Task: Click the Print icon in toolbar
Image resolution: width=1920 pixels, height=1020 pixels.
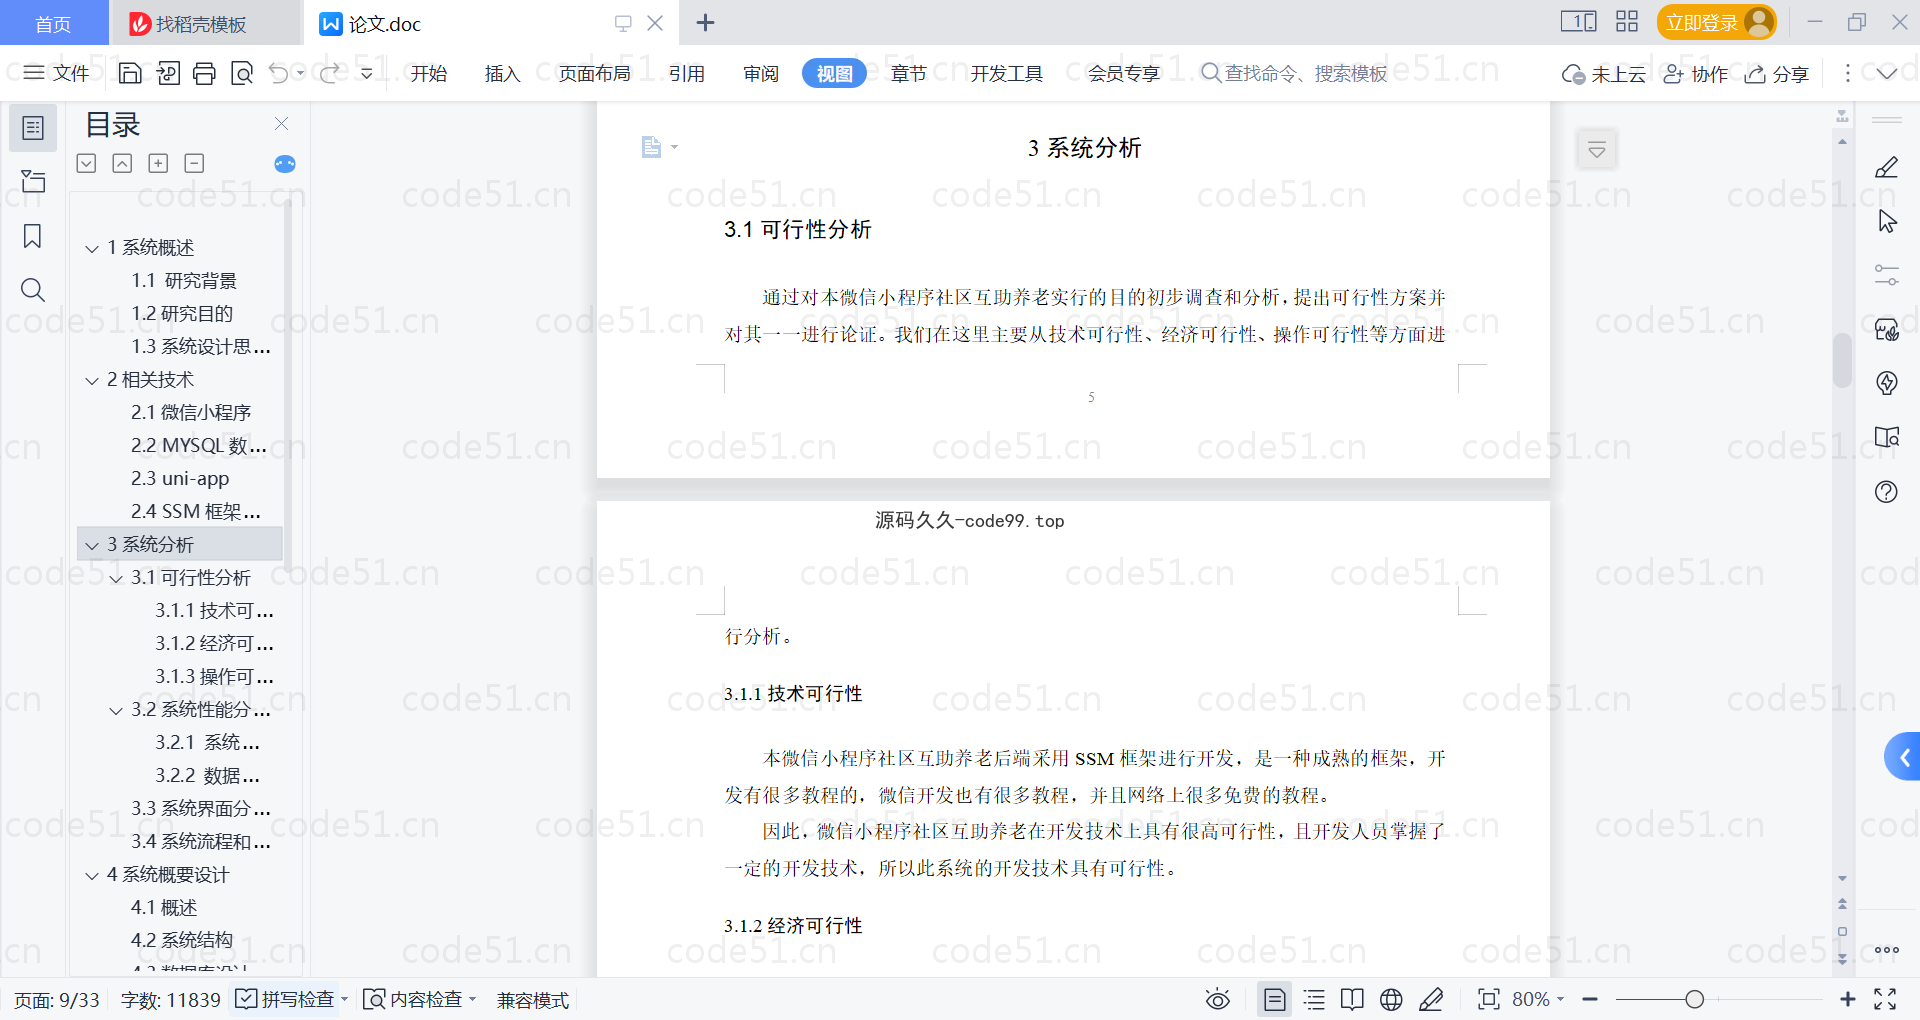Action: point(204,73)
